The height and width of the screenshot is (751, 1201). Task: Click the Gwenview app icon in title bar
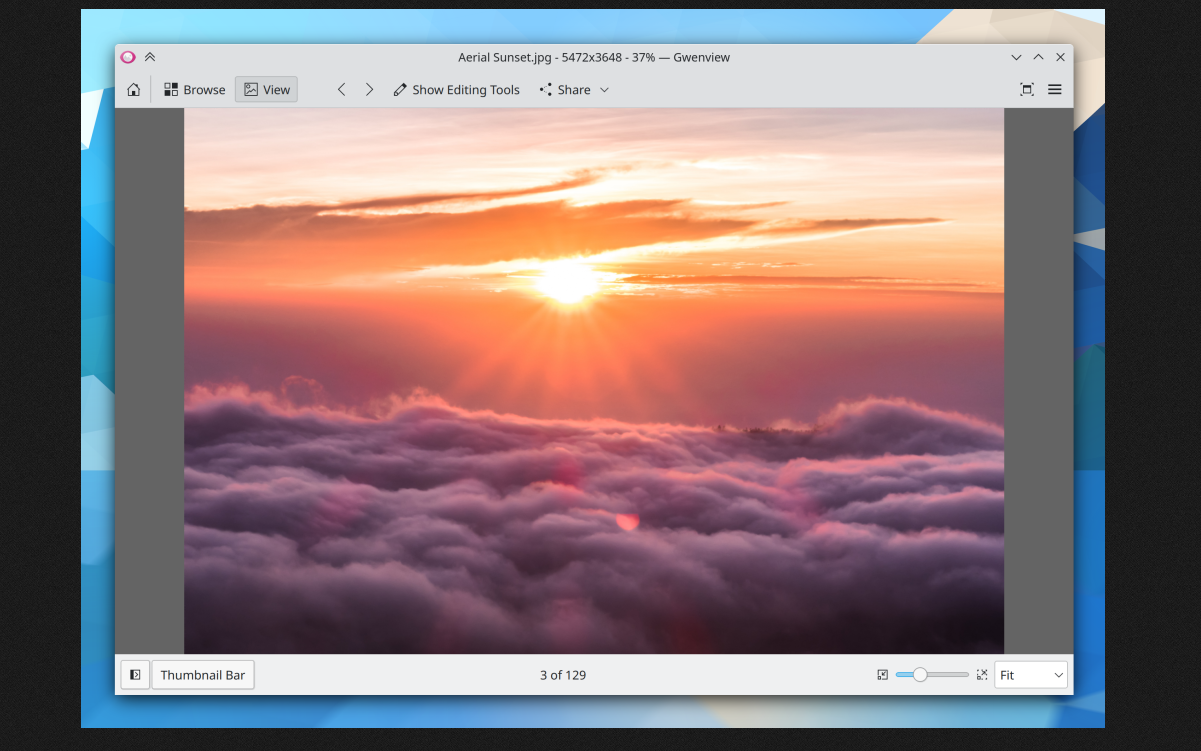[x=128, y=58]
